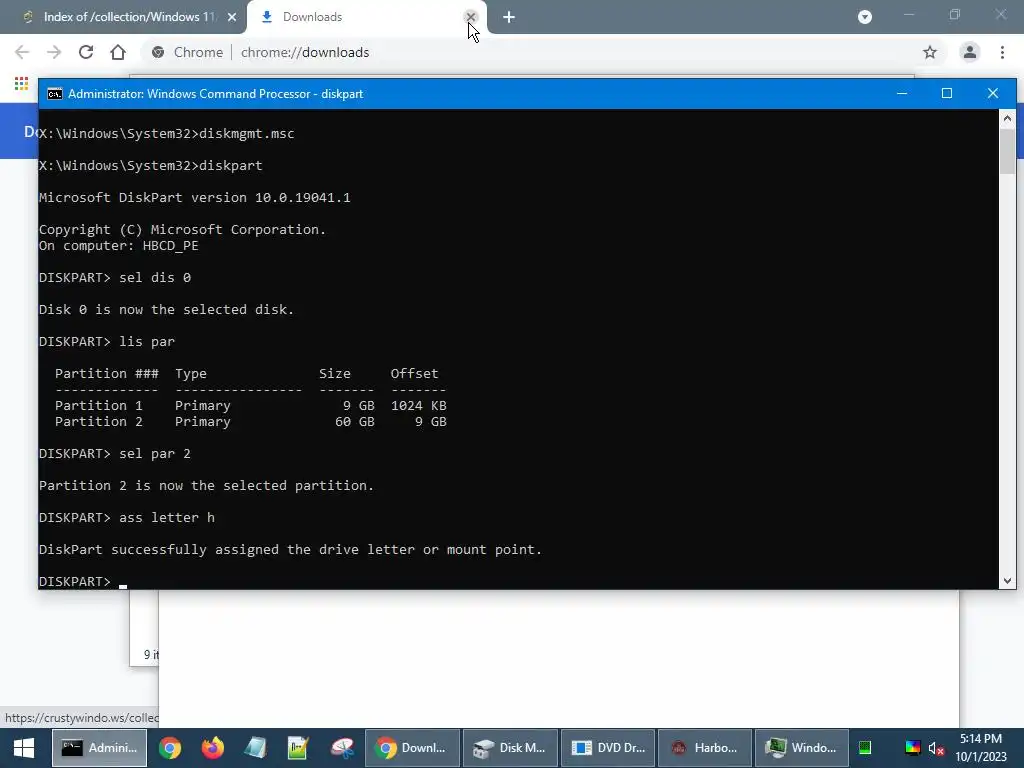Open the green ruler notepad app in taskbar
1024x768 pixels.
pos(298,748)
